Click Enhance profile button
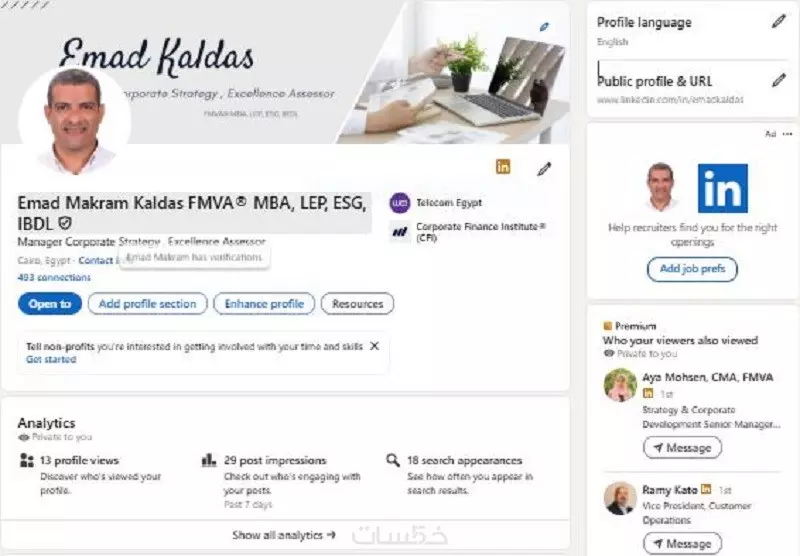The width and height of the screenshot is (800, 556). click(264, 304)
